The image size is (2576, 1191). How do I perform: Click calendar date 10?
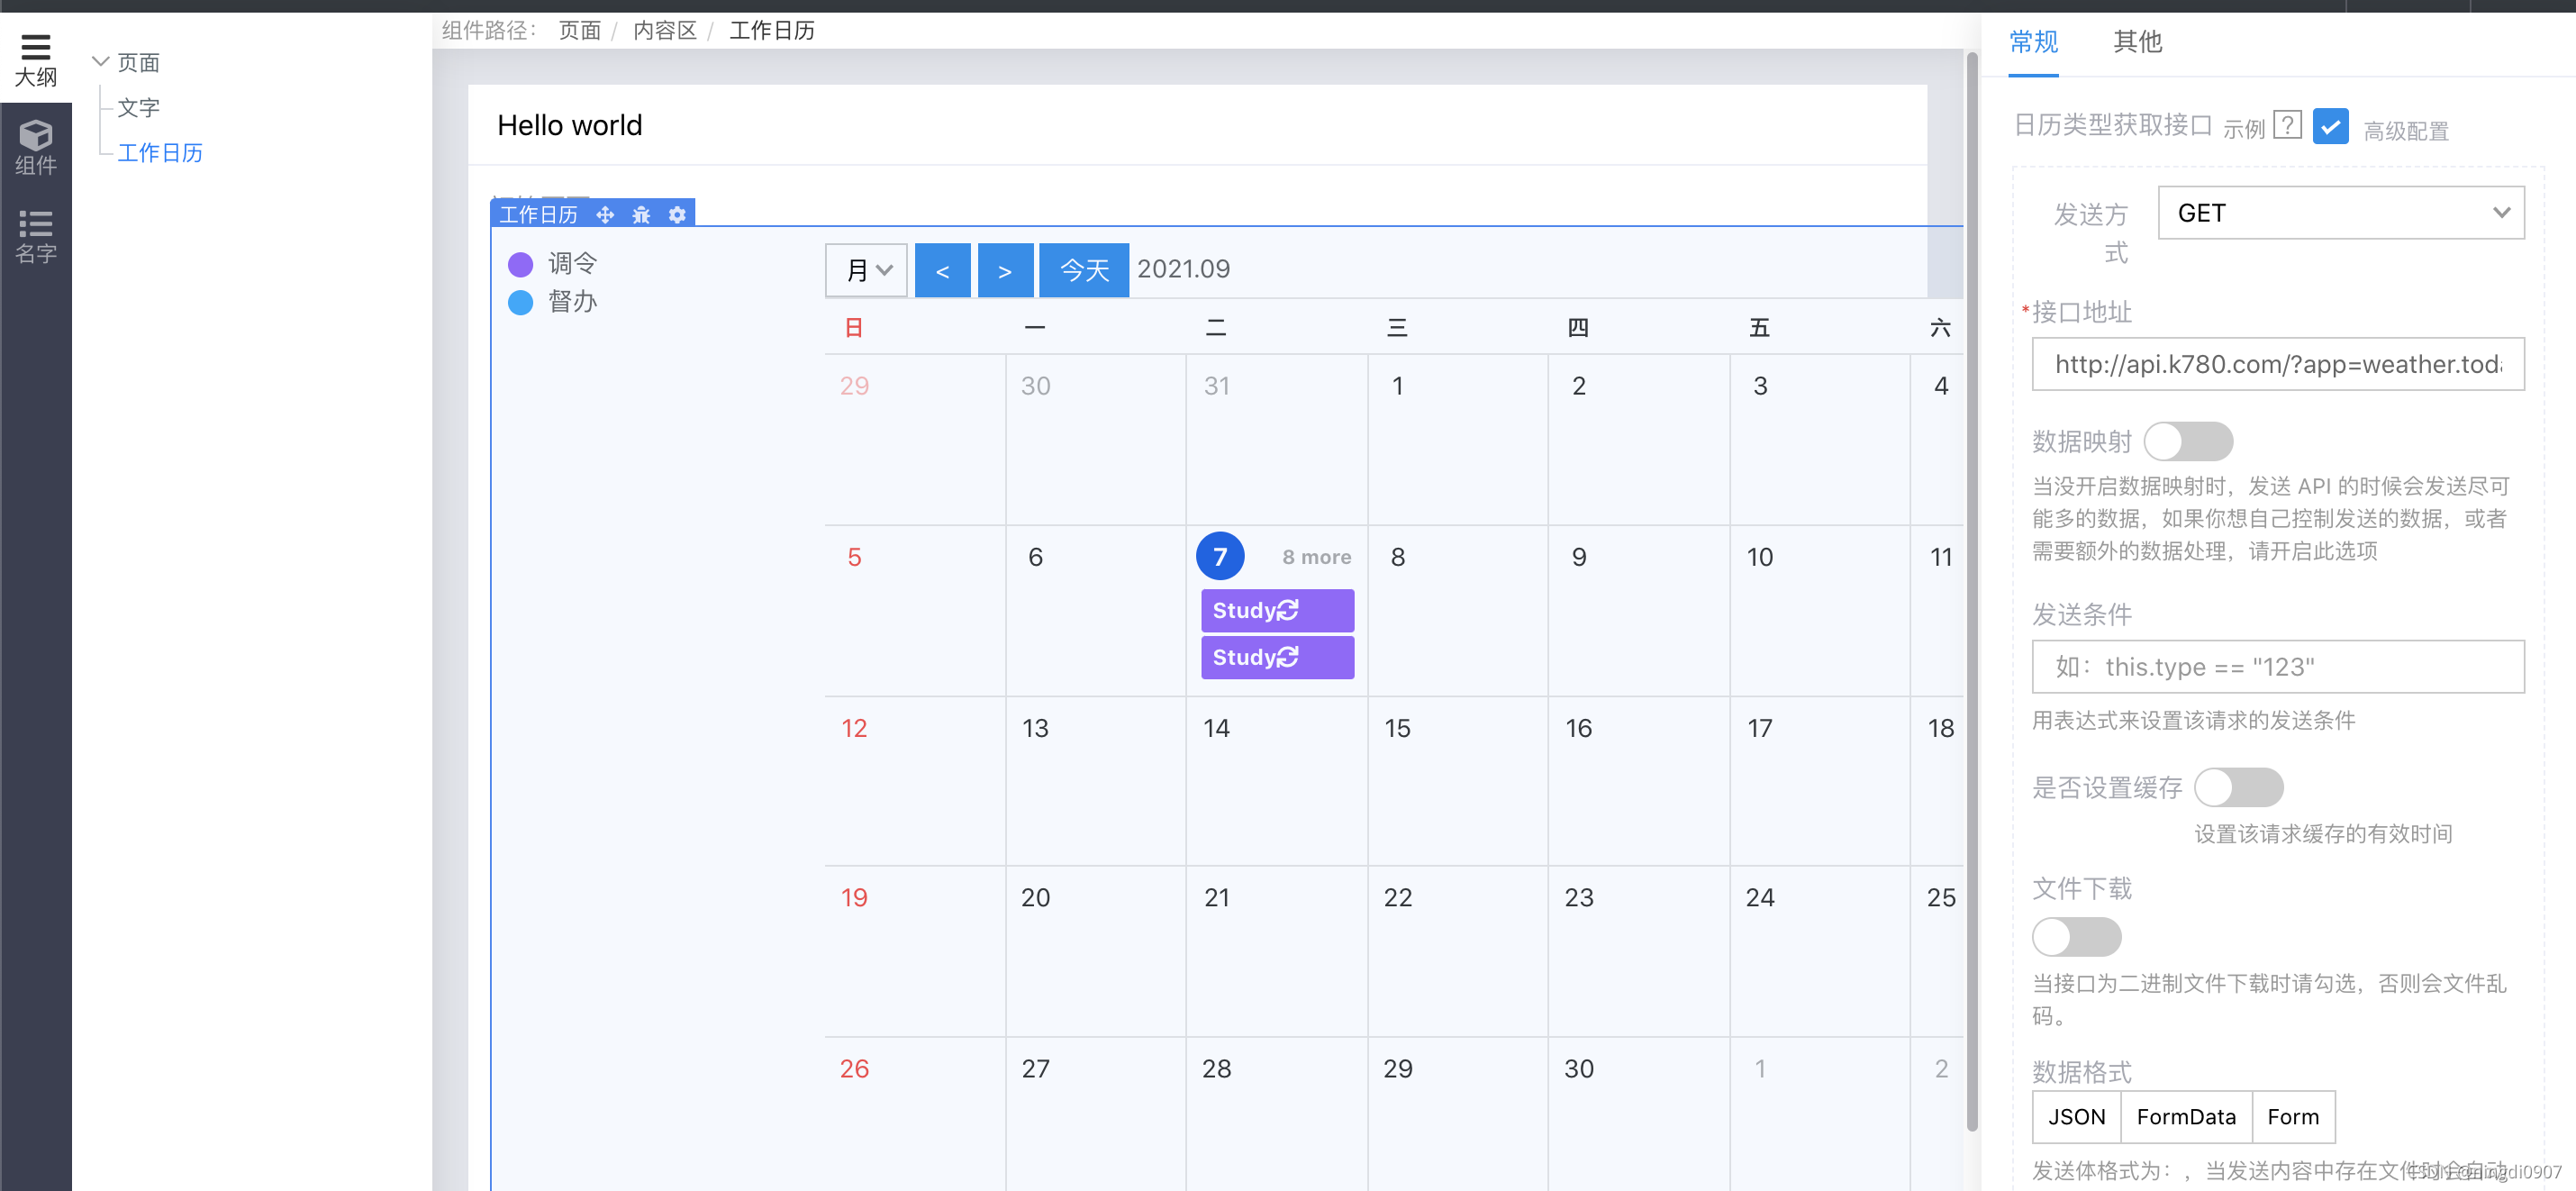(1759, 557)
